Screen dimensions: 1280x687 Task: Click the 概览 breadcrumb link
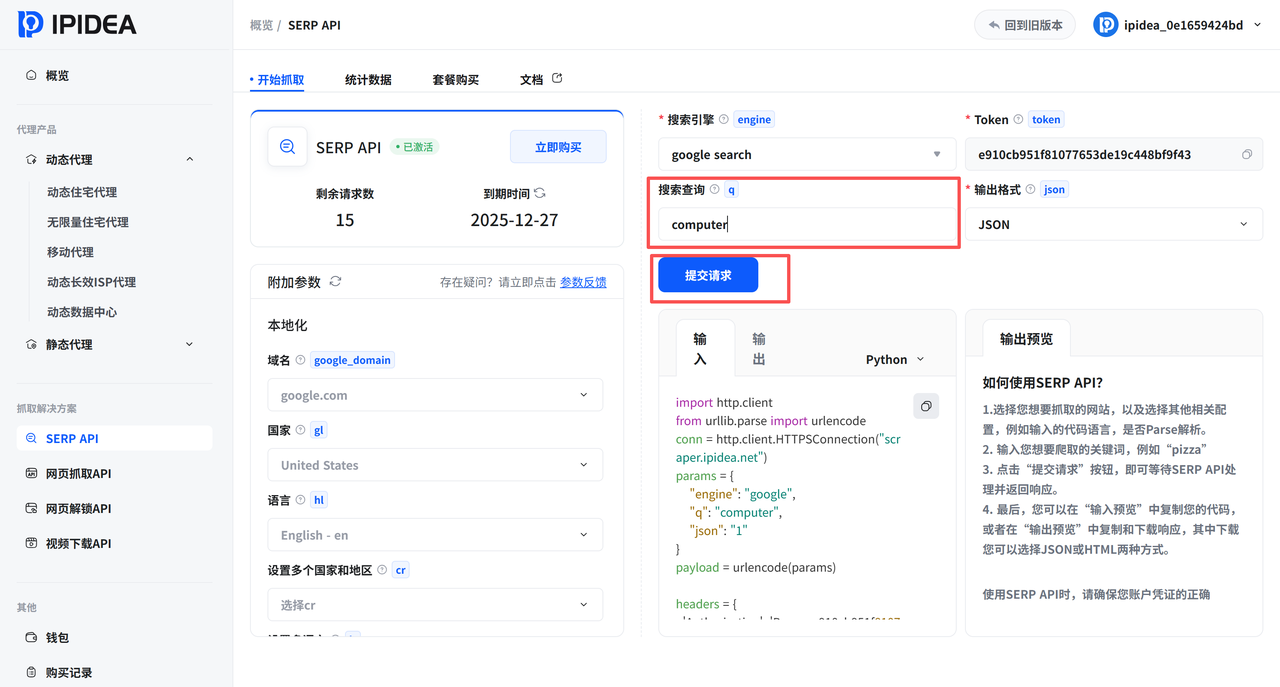(x=261, y=25)
